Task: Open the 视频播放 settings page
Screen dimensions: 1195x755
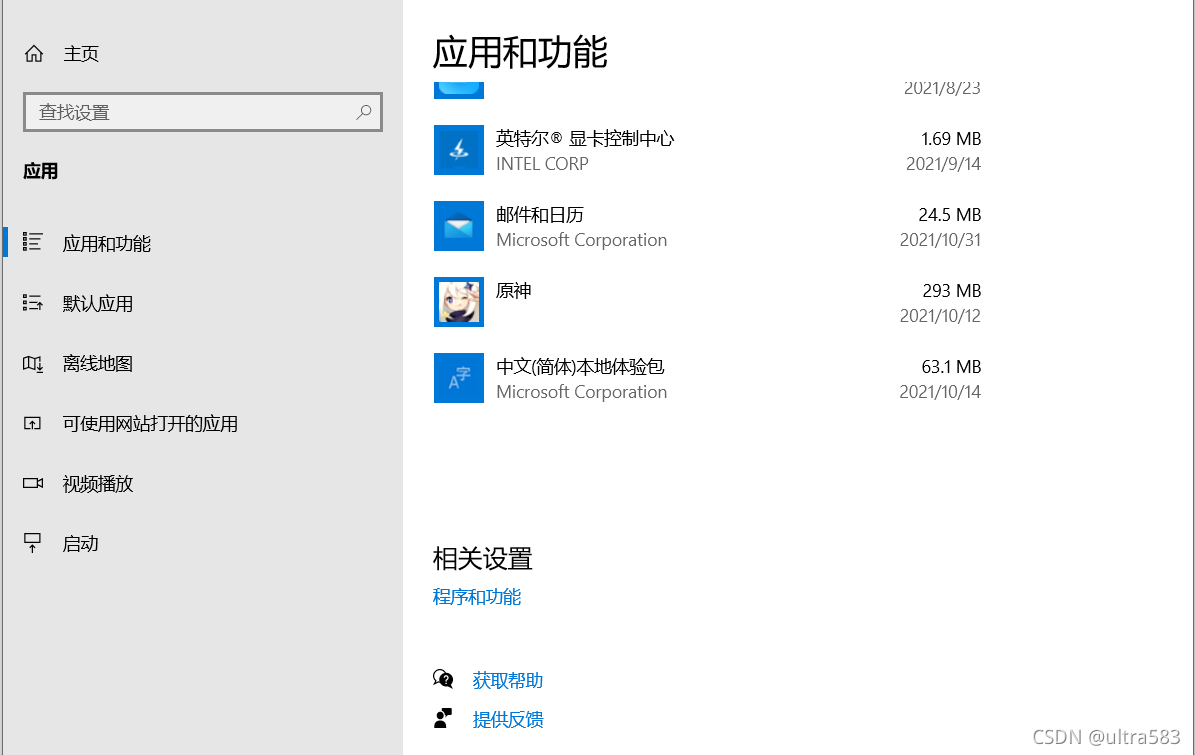Action: click(x=98, y=484)
